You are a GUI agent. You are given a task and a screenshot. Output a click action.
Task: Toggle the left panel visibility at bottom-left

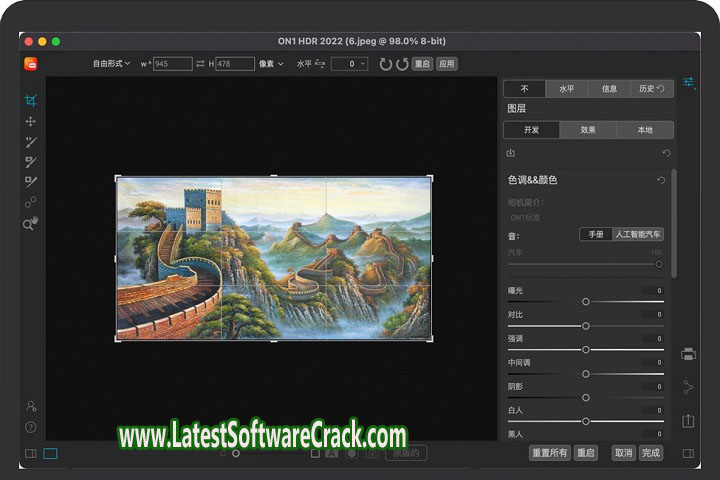click(x=30, y=453)
